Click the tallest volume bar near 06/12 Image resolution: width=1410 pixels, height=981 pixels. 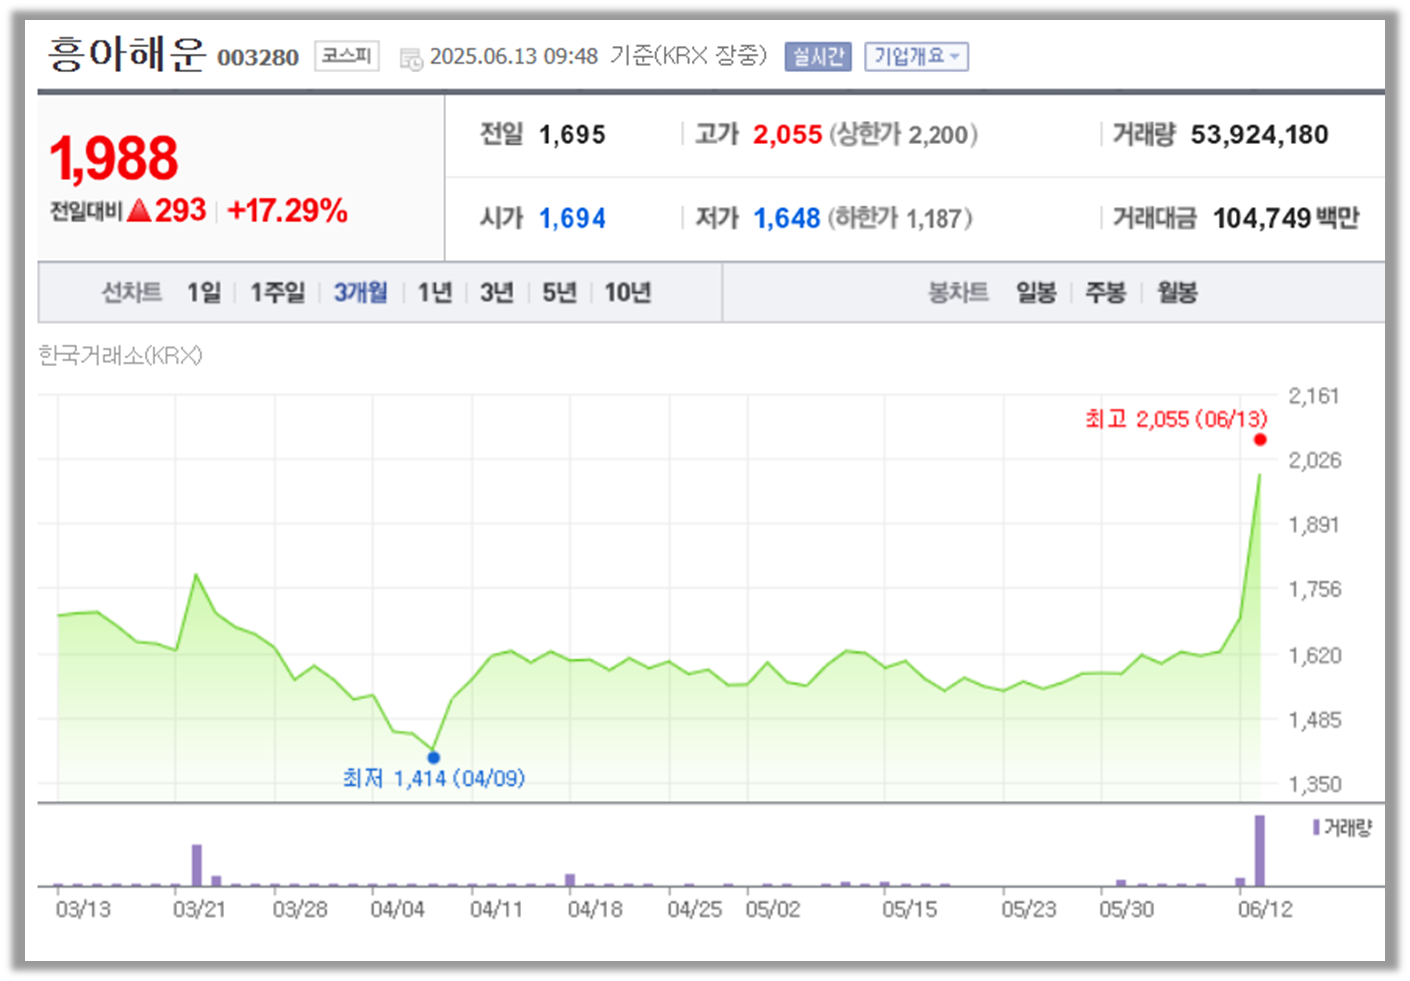1260,851
